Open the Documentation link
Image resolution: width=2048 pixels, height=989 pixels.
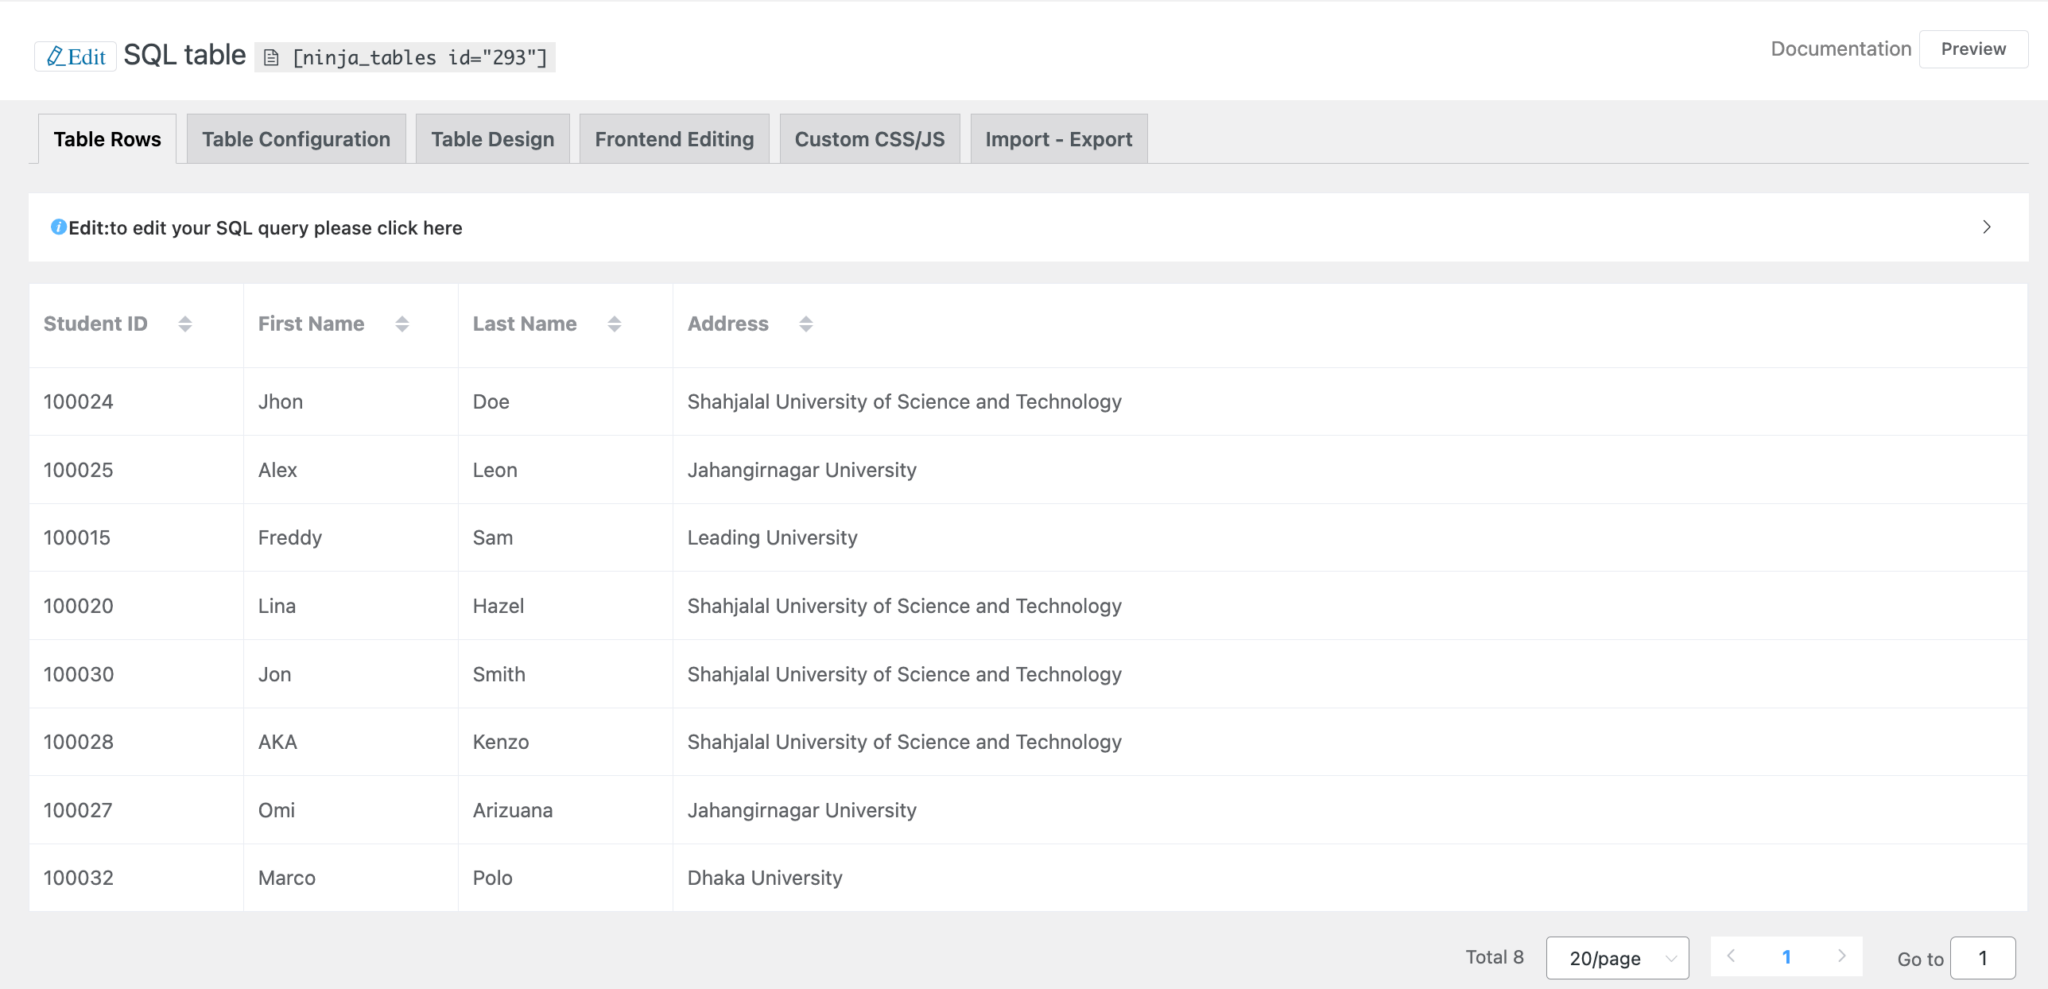(x=1840, y=49)
